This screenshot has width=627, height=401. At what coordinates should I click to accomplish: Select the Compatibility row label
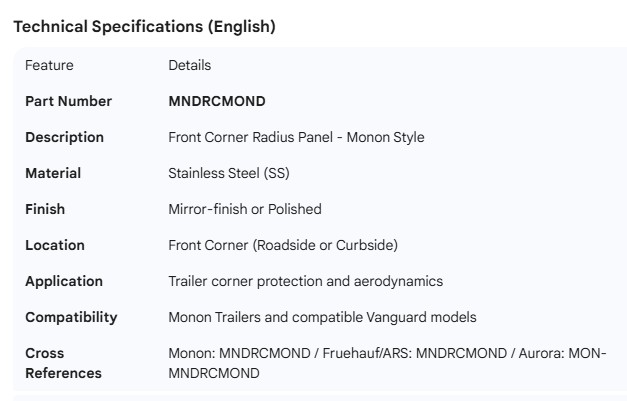(71, 317)
